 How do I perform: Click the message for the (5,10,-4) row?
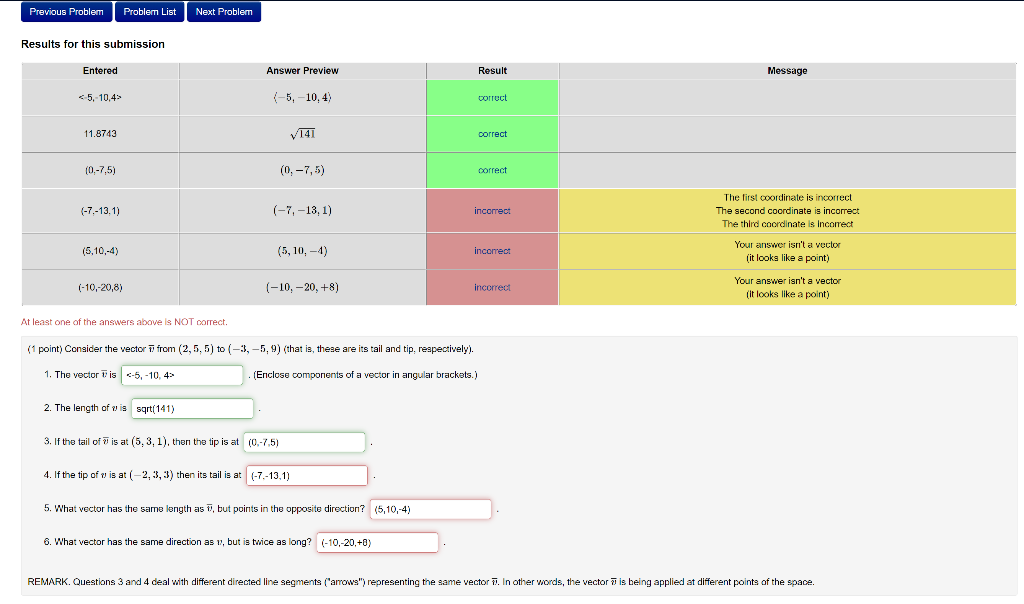point(788,251)
